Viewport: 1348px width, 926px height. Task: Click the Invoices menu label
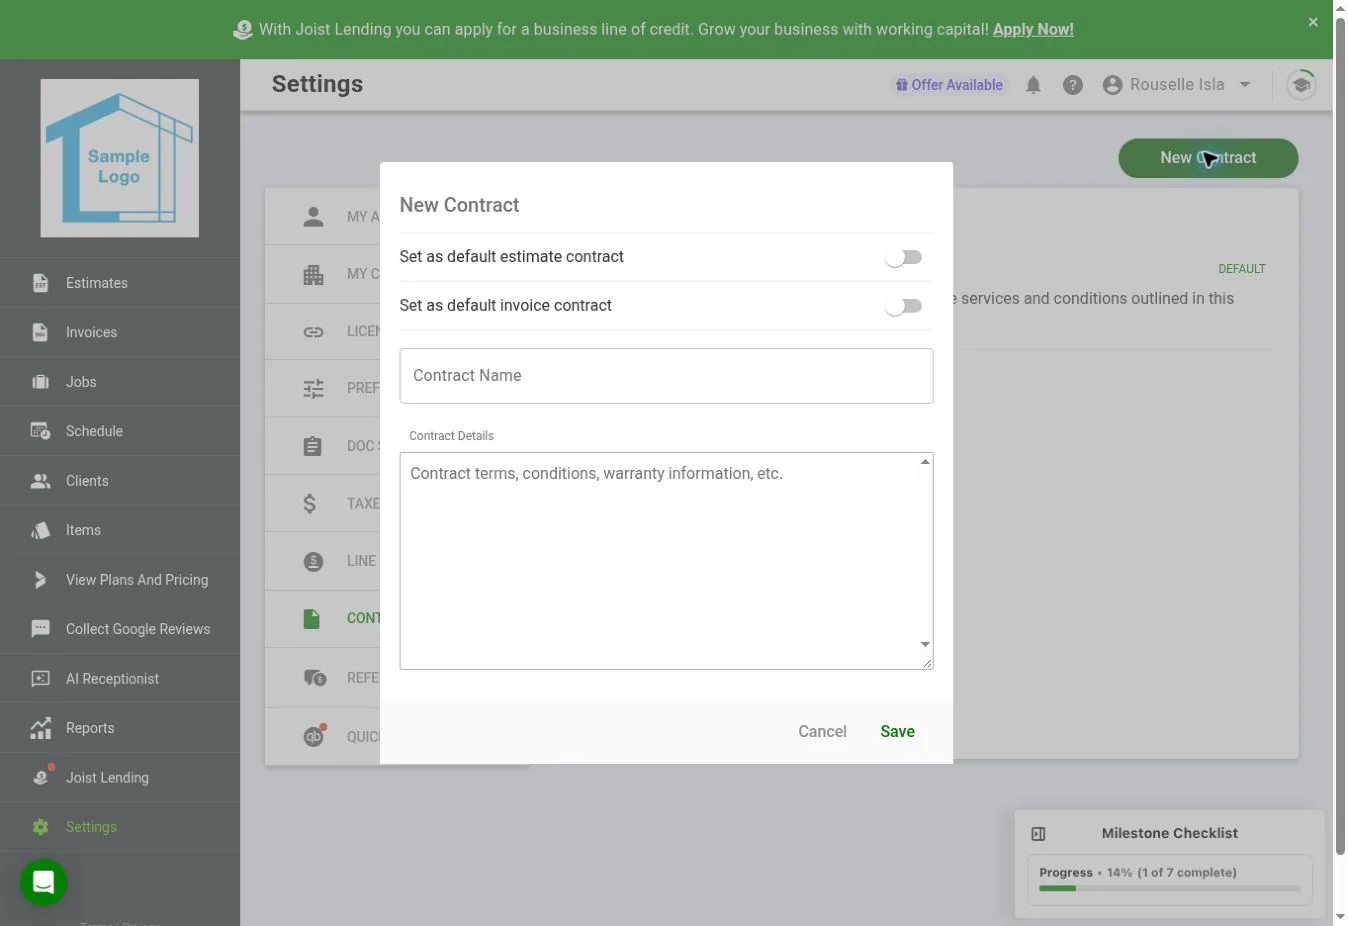click(91, 332)
